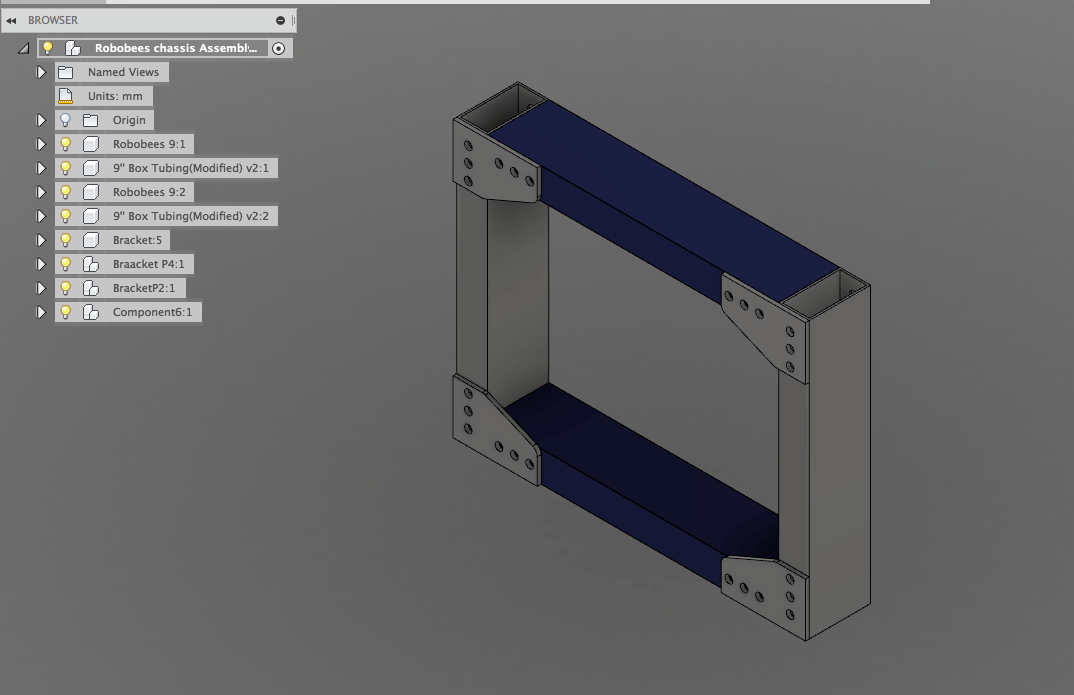Toggle the Origin visibility lightbulb

click(65, 120)
